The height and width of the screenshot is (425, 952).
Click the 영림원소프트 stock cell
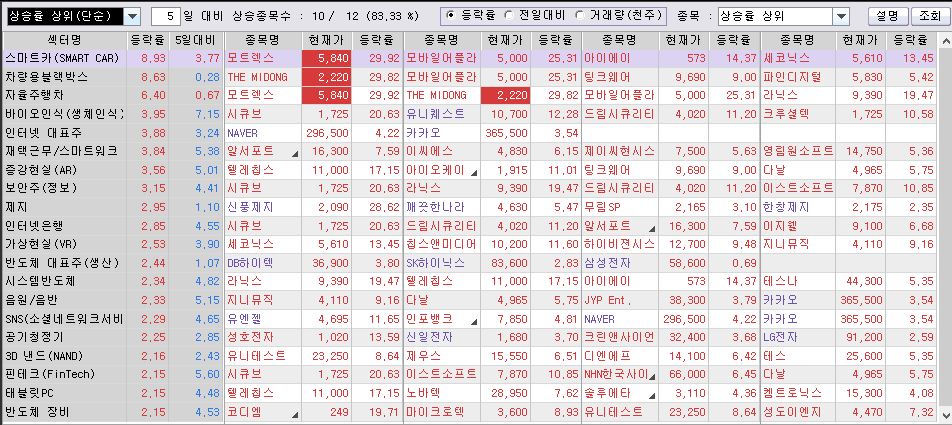coord(798,151)
